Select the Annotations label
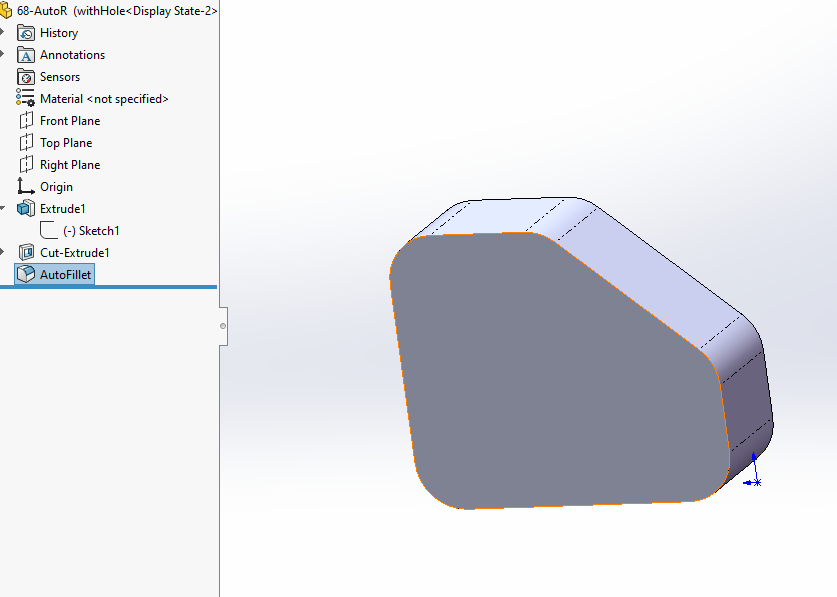Viewport: 837px width, 597px height. (x=73, y=55)
